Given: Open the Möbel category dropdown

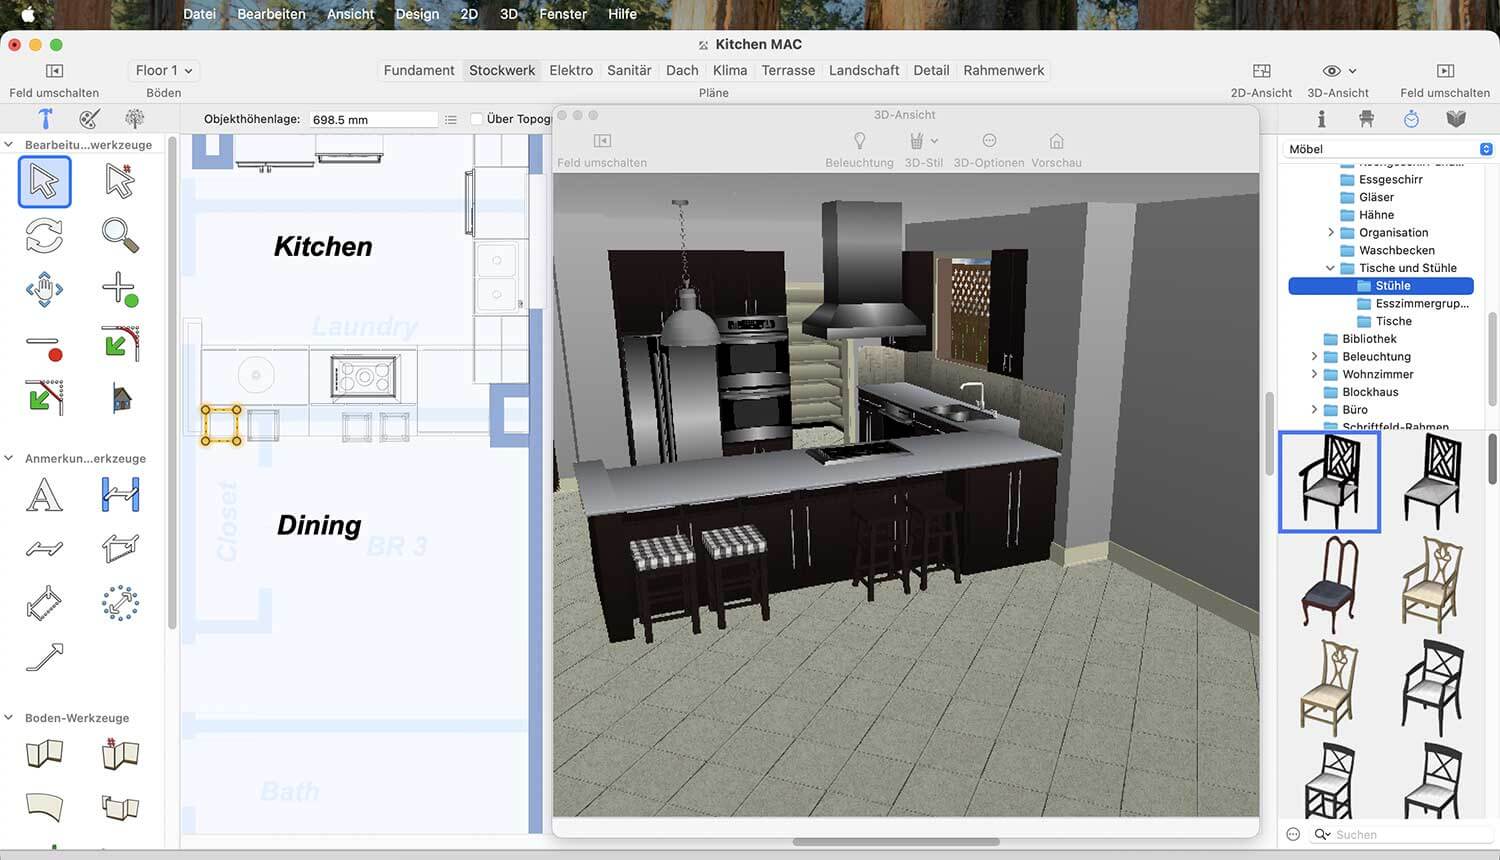Looking at the screenshot, I should coord(1389,149).
